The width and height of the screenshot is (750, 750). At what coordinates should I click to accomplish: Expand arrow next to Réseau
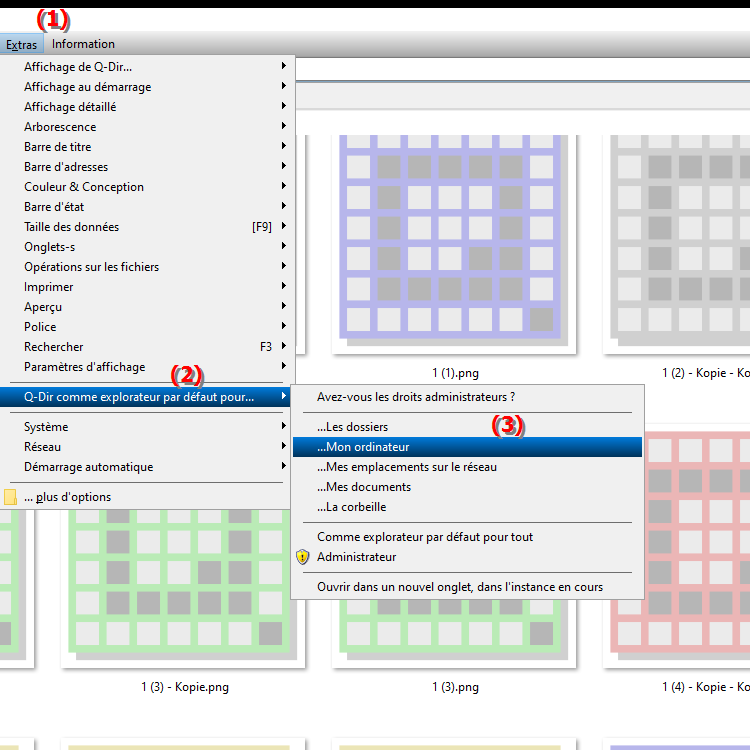tap(284, 446)
